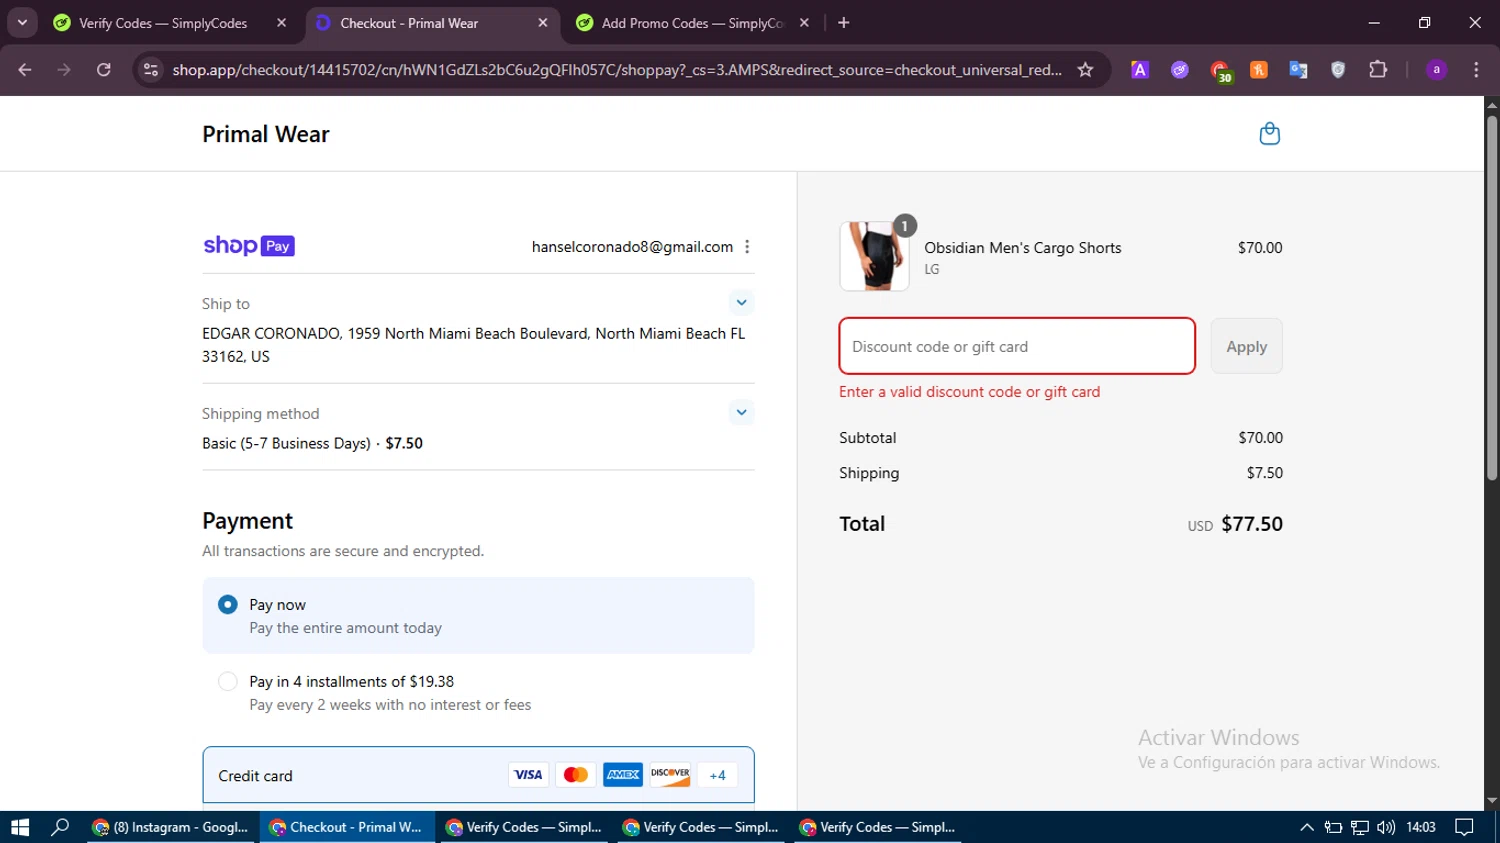Click the Mastercard icon
This screenshot has width=1500, height=843.
pos(575,775)
